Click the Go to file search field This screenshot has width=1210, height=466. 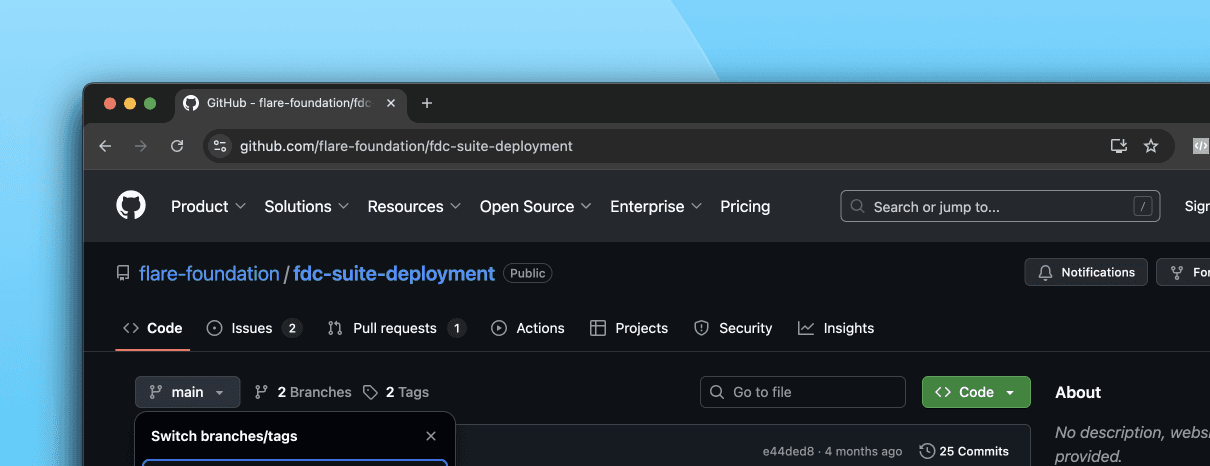pyautogui.click(x=803, y=392)
